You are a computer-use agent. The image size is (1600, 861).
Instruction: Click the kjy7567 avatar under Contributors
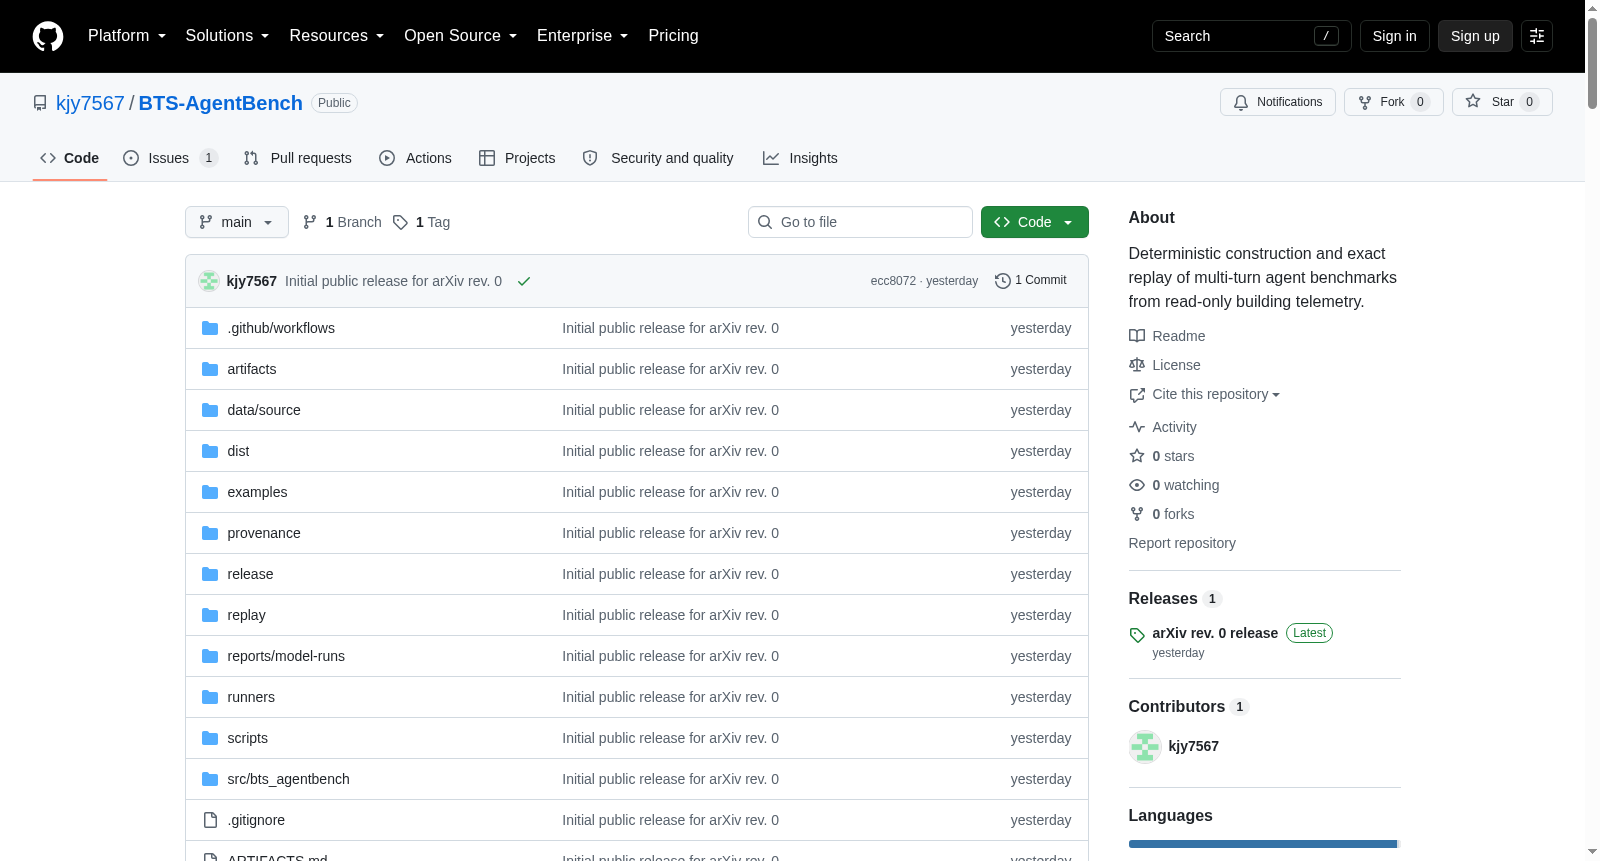pyautogui.click(x=1145, y=746)
